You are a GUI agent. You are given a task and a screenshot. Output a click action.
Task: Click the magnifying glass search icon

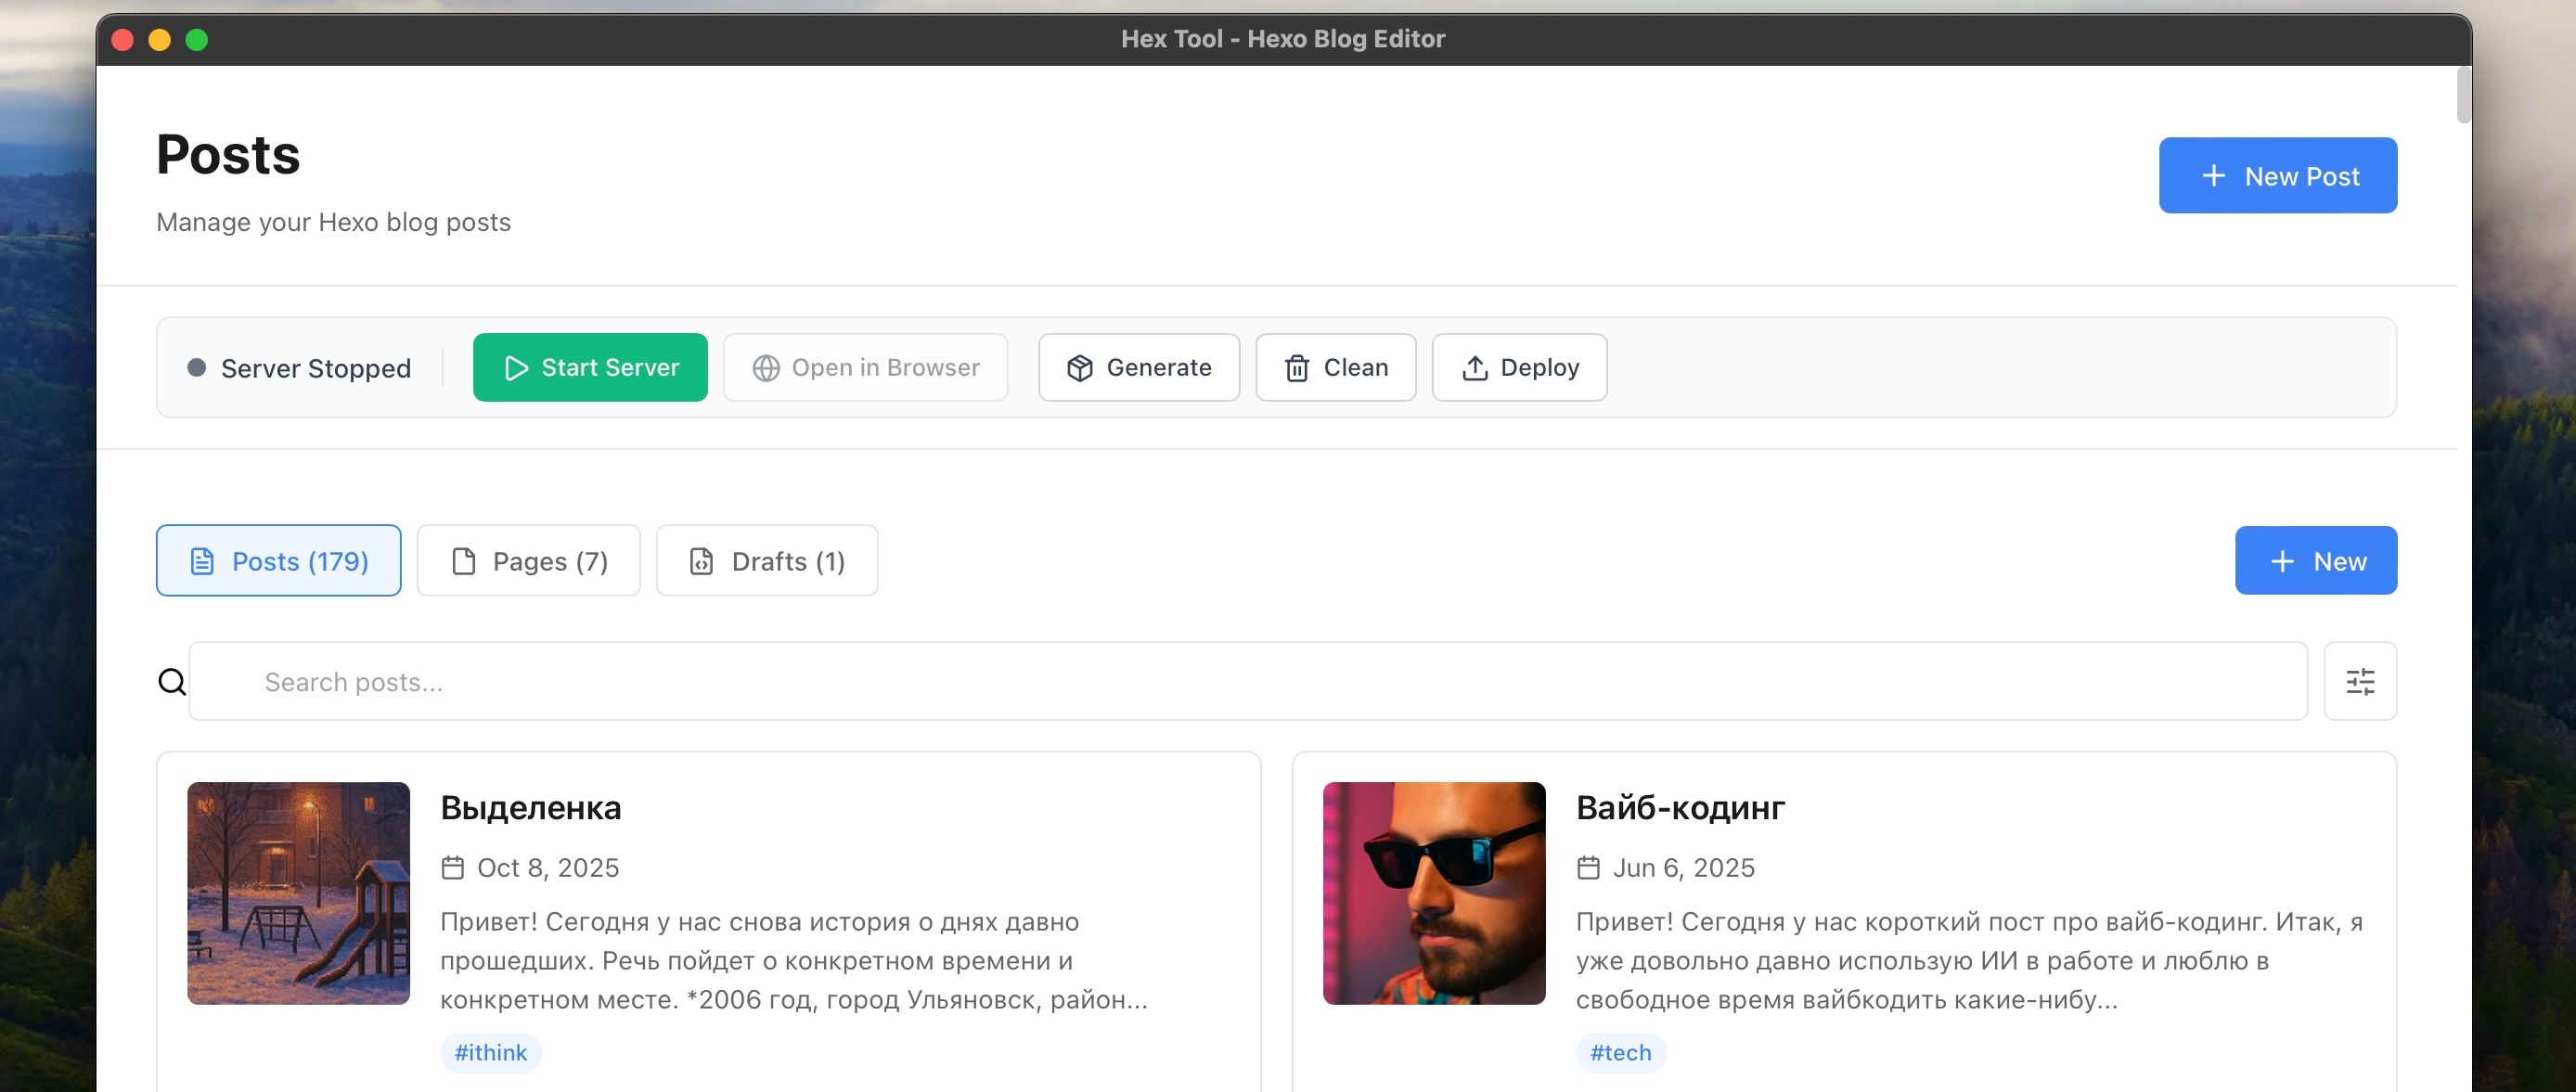(172, 681)
